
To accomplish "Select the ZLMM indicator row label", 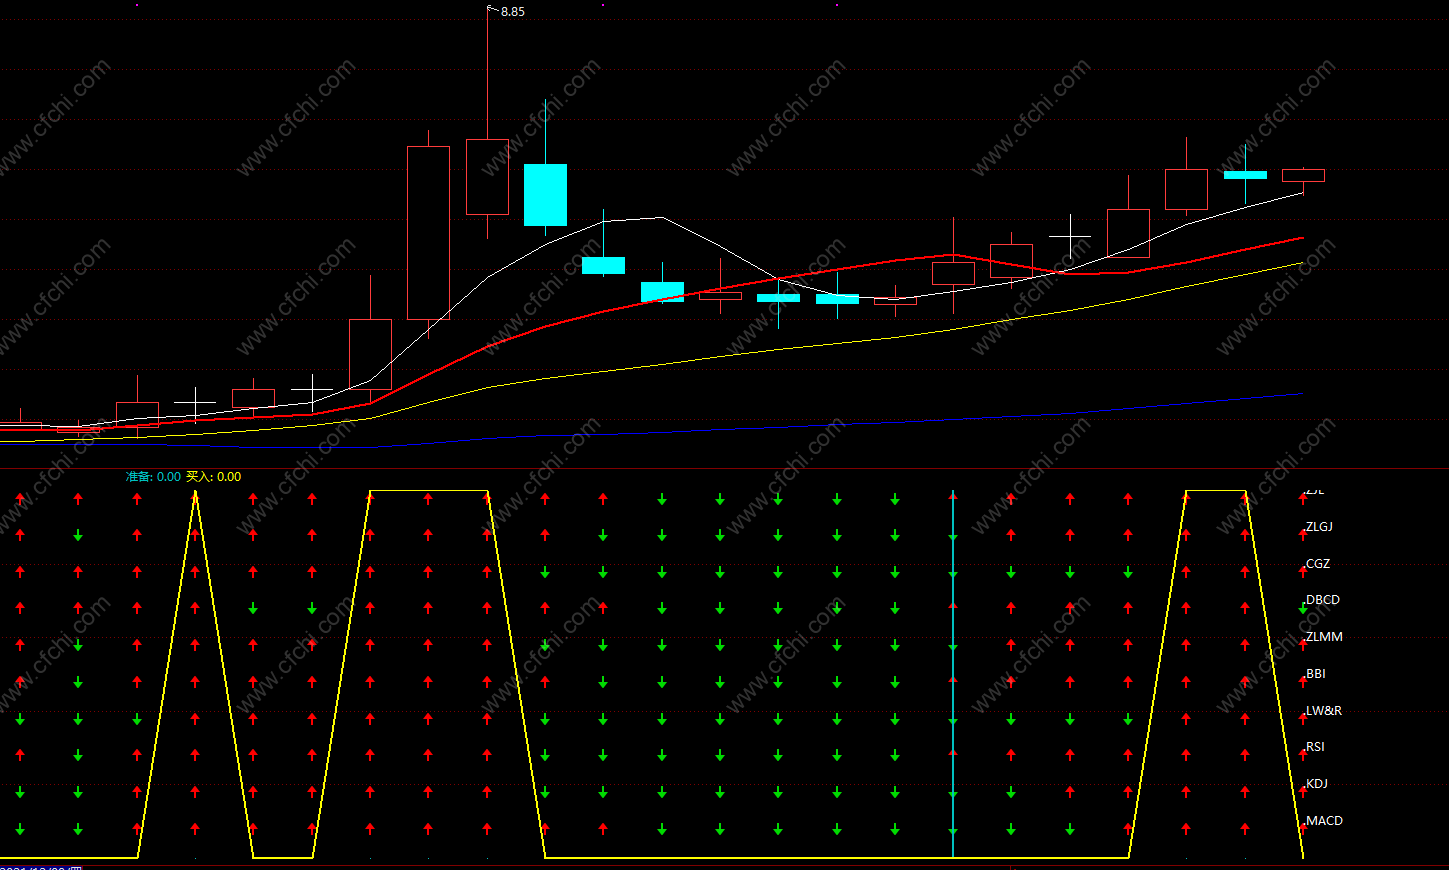I will (x=1324, y=637).
